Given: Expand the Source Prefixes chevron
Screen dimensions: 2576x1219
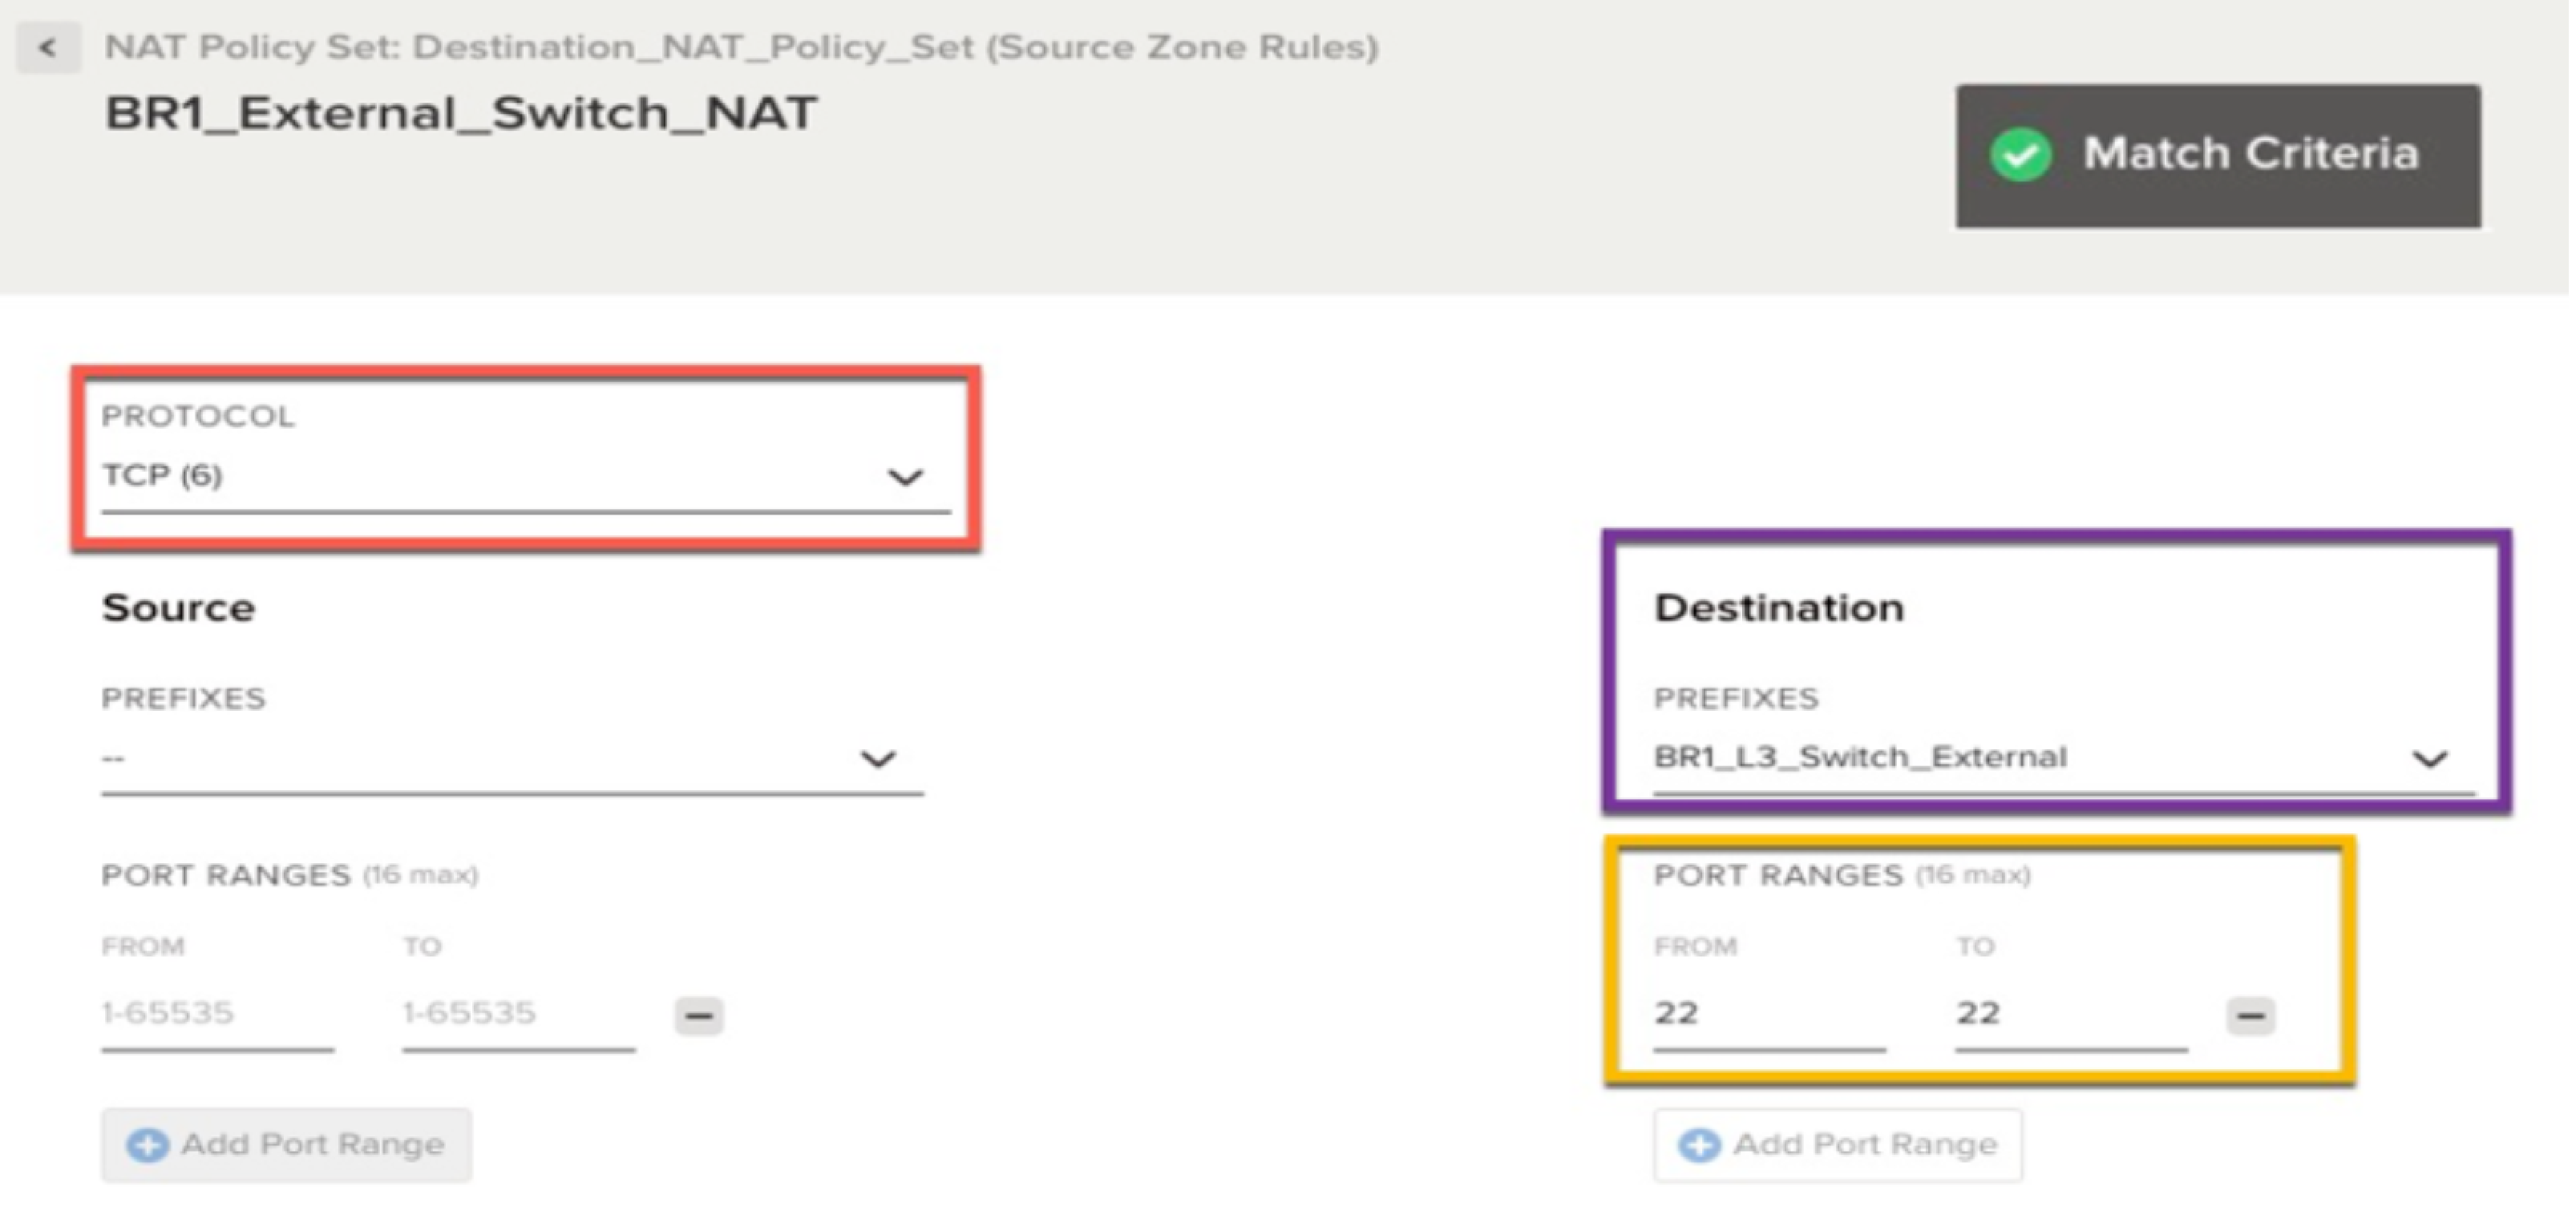Looking at the screenshot, I should pyautogui.click(x=877, y=759).
